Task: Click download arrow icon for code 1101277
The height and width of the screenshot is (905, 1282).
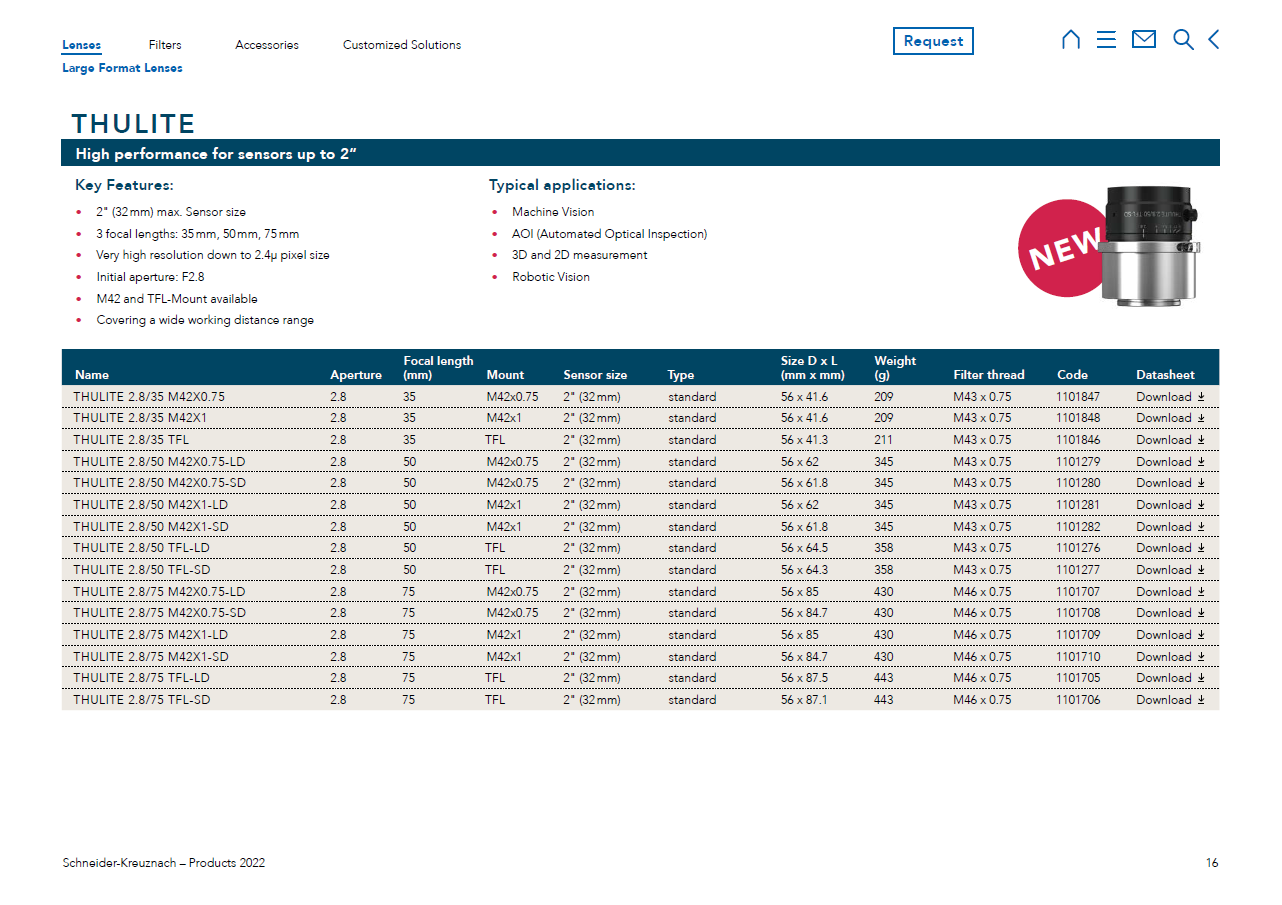Action: [x=1201, y=570]
